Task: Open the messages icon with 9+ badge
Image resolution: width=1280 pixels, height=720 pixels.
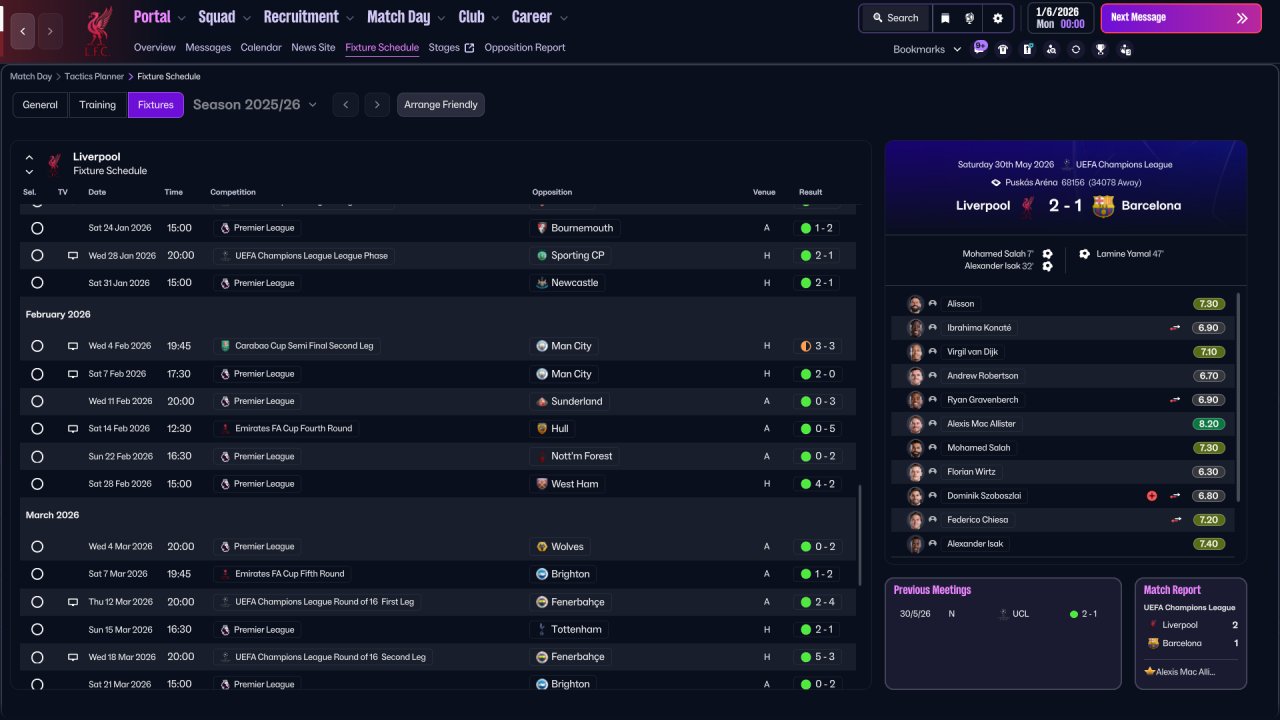Action: [x=980, y=48]
